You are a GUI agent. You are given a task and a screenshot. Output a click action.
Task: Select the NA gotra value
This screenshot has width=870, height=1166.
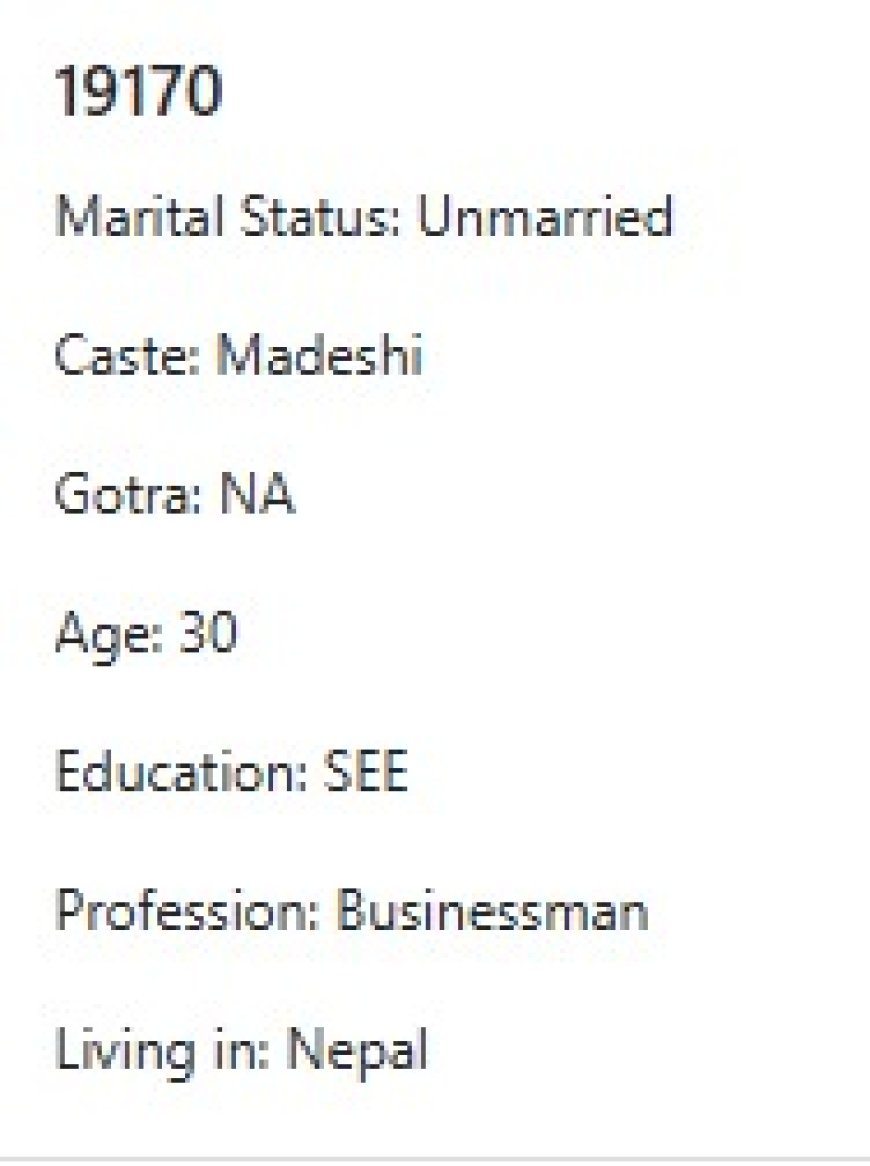coord(257,495)
